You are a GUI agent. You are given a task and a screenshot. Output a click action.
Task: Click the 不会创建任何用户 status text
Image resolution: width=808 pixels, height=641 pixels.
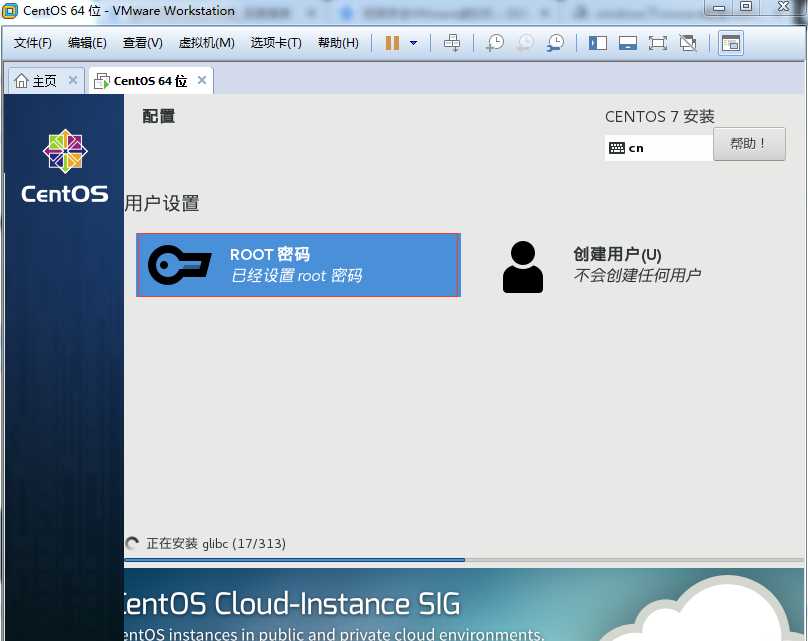[637, 275]
